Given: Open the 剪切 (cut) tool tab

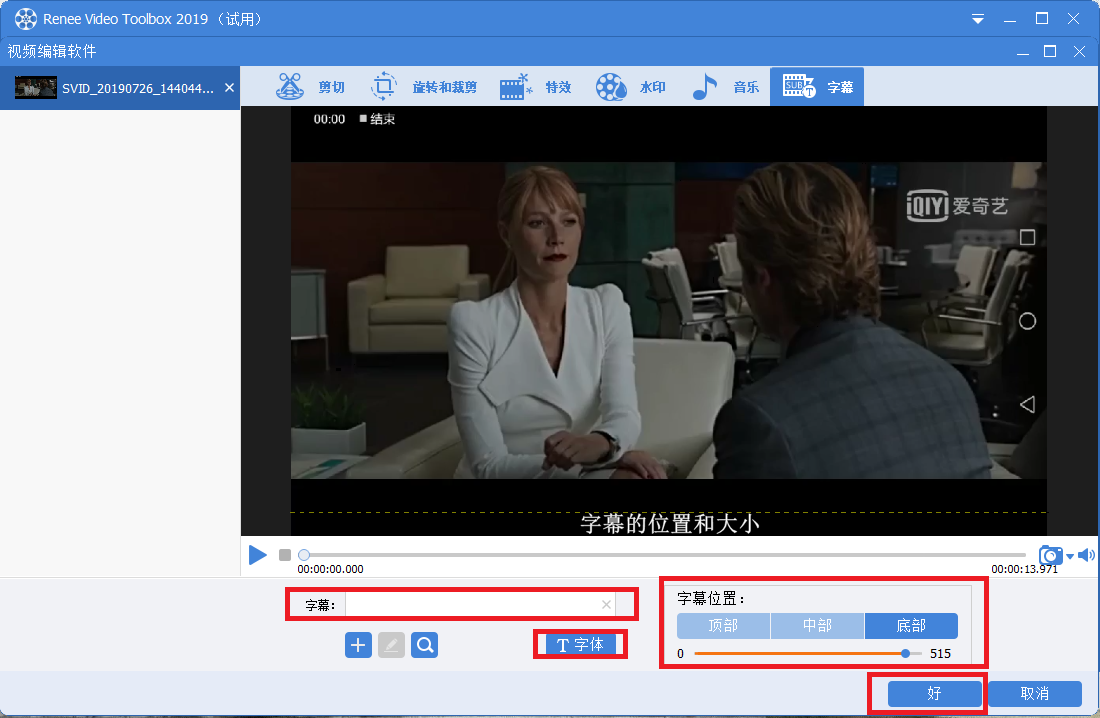Looking at the screenshot, I should coord(311,87).
